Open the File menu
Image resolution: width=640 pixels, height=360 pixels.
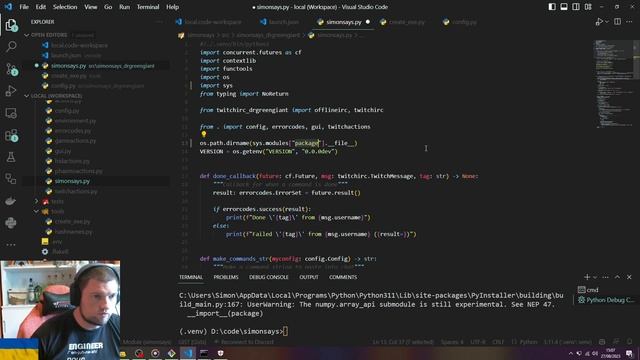pos(24,7)
